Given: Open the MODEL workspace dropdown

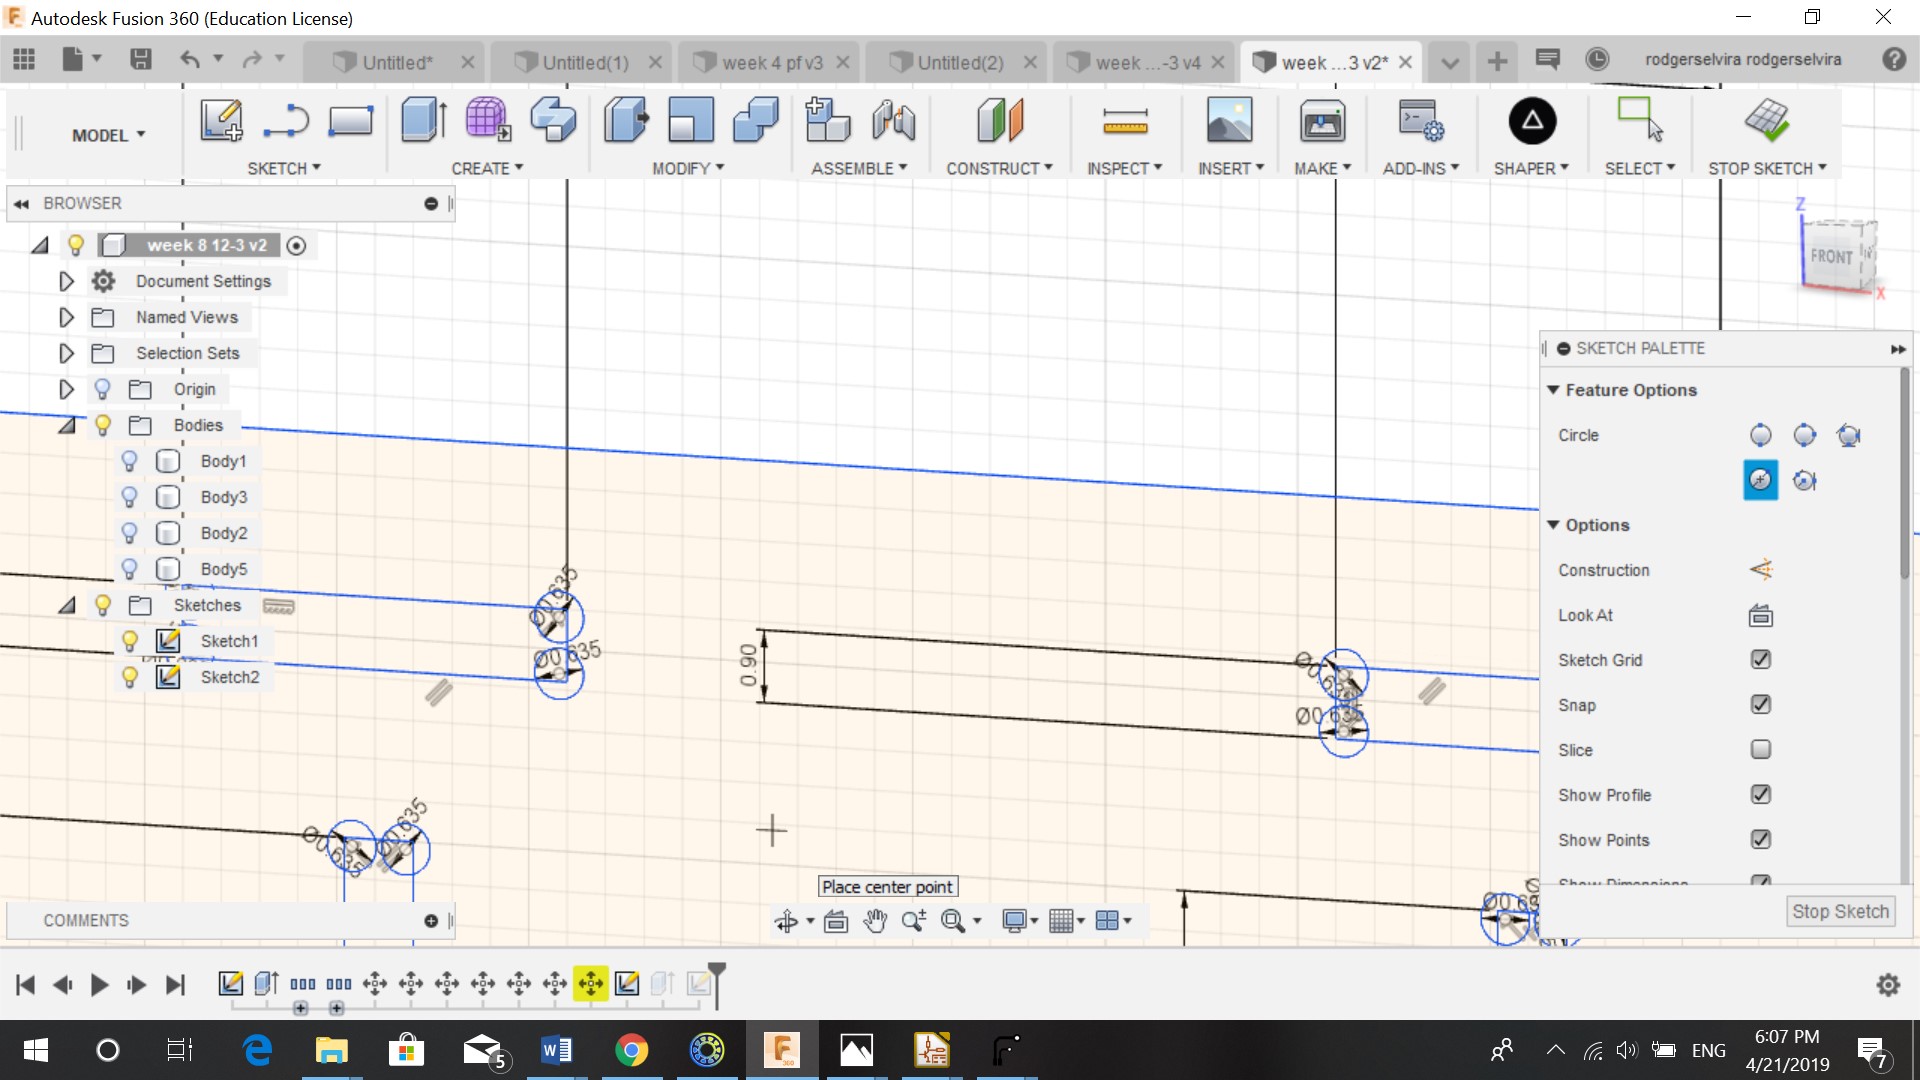Looking at the screenshot, I should click(108, 135).
